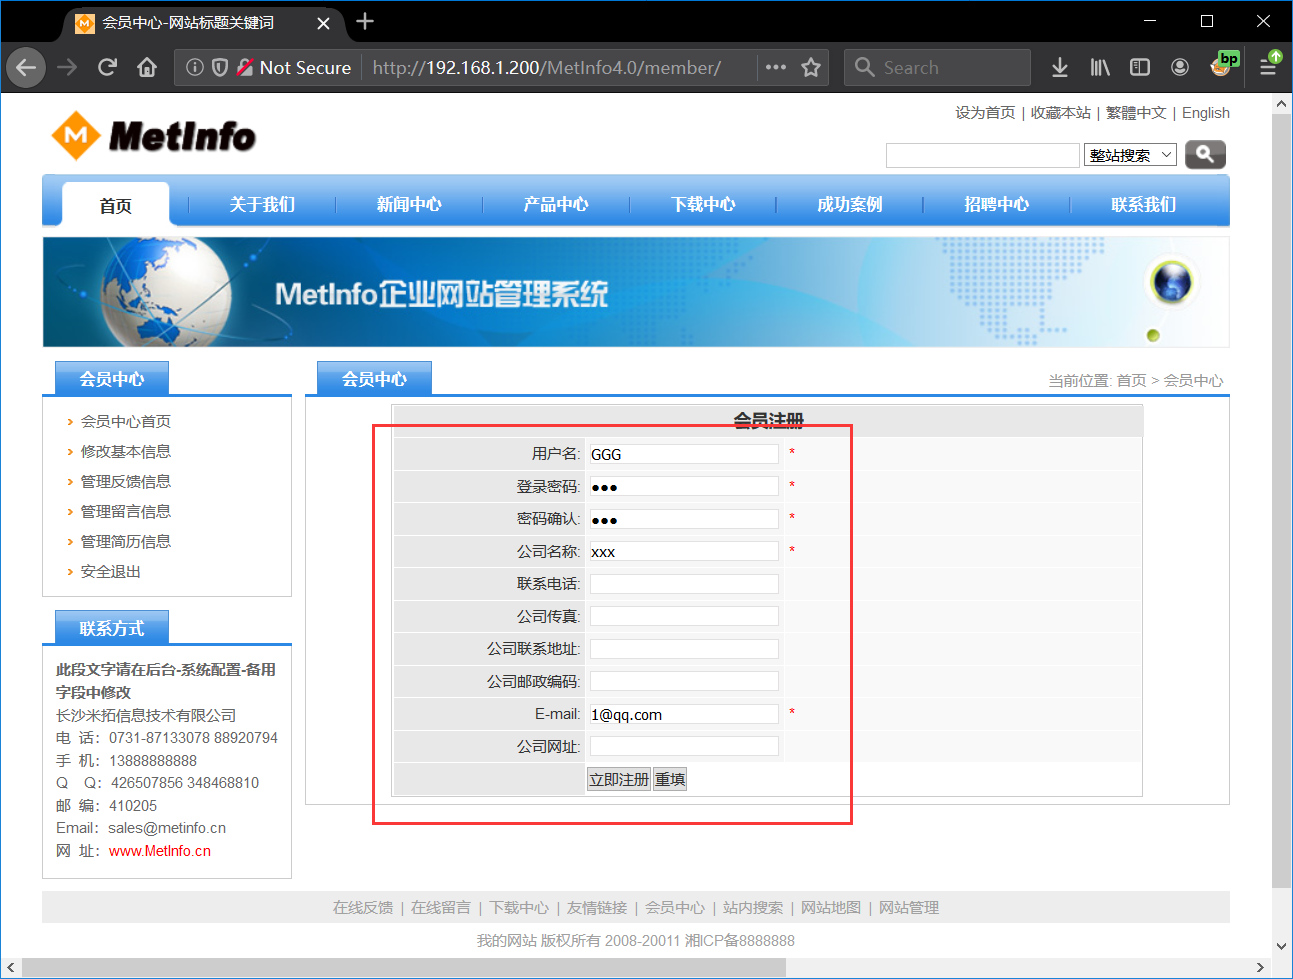Focus the 公司传真 input field
This screenshot has height=979, width=1293.
684,617
